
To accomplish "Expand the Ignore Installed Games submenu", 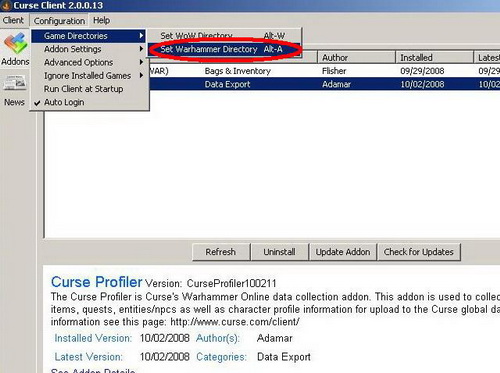I will (x=88, y=76).
